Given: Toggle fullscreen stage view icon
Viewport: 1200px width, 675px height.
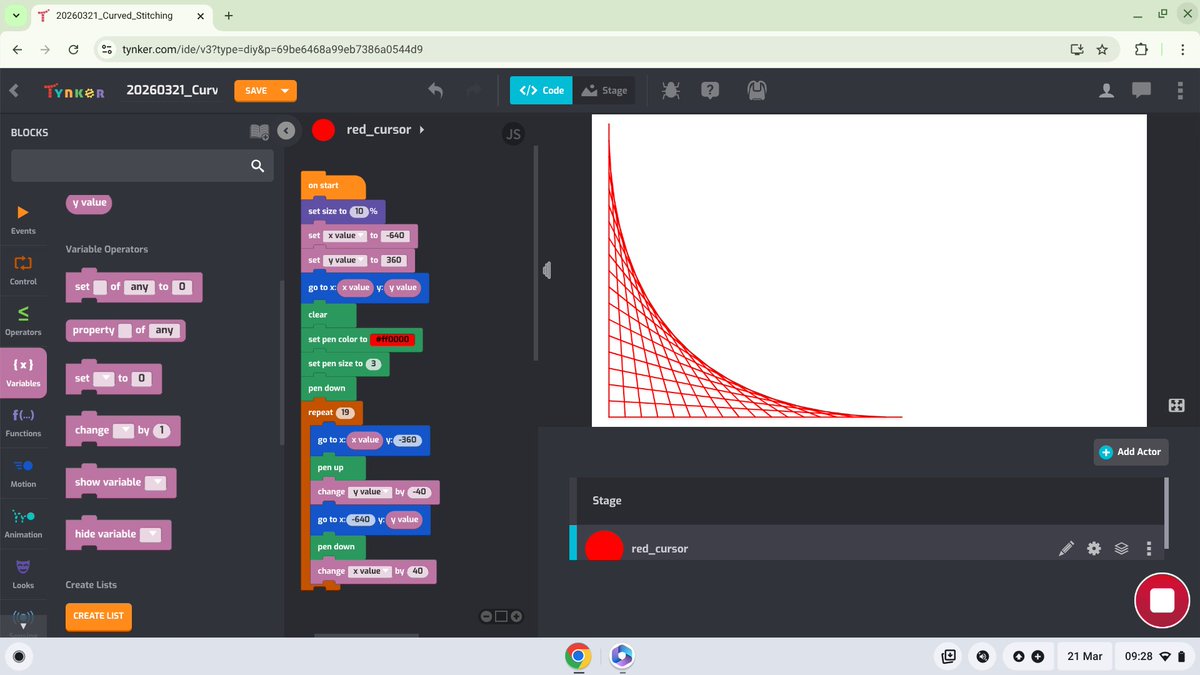Looking at the screenshot, I should click(x=1176, y=405).
